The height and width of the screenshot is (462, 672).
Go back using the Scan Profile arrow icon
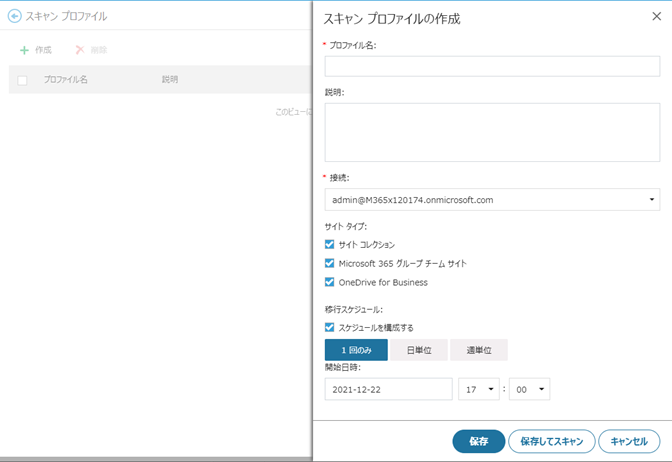pyautogui.click(x=15, y=16)
